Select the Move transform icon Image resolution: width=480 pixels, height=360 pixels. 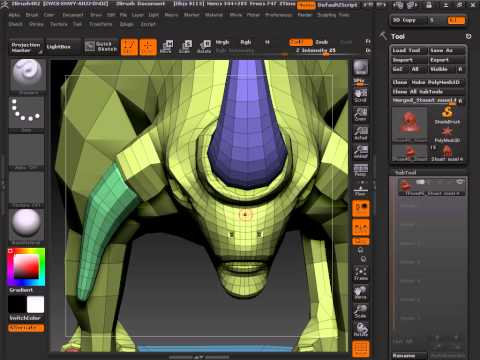click(x=166, y=47)
